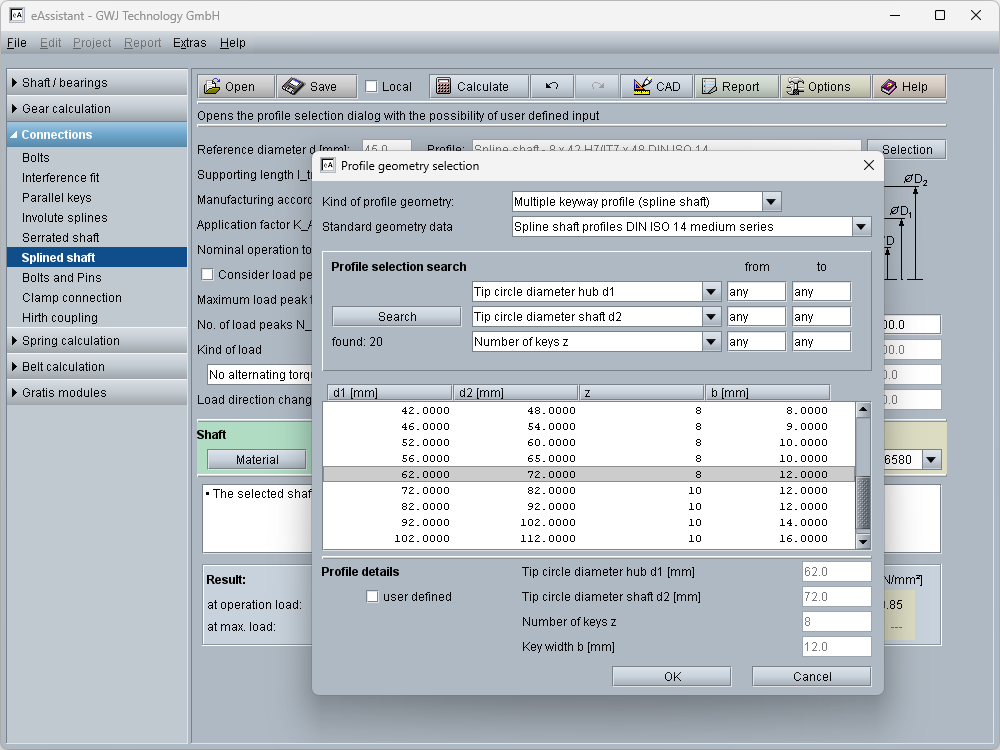Open the Help book icon

[888, 87]
